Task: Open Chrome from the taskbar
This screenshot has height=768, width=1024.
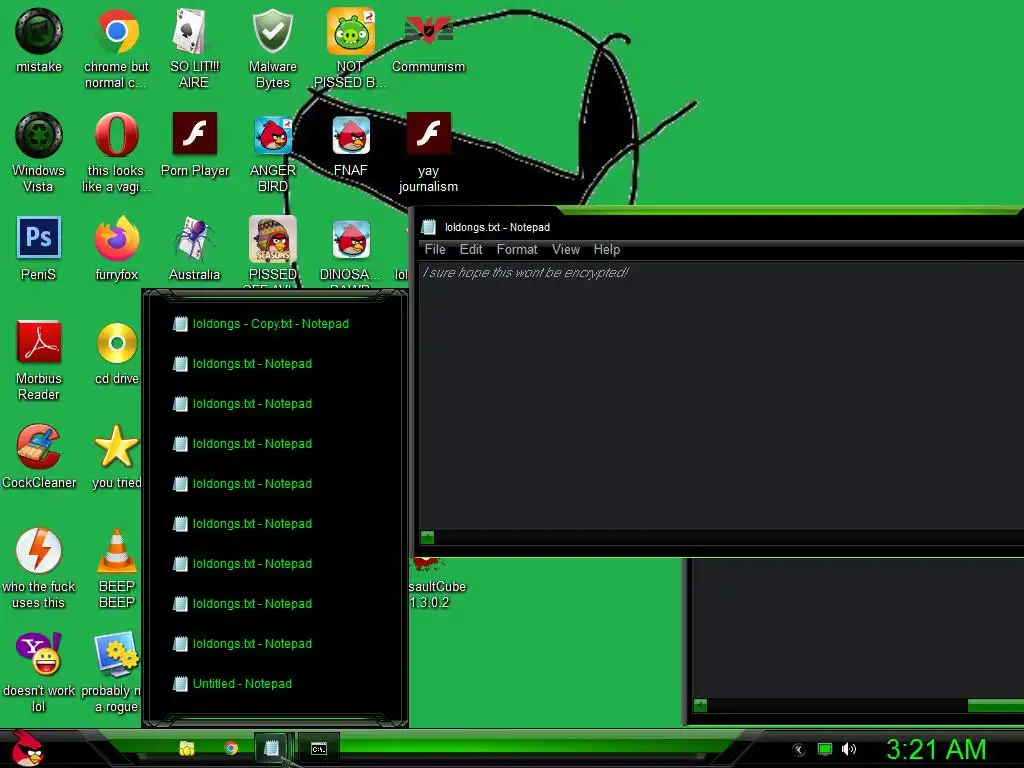Action: 231,748
